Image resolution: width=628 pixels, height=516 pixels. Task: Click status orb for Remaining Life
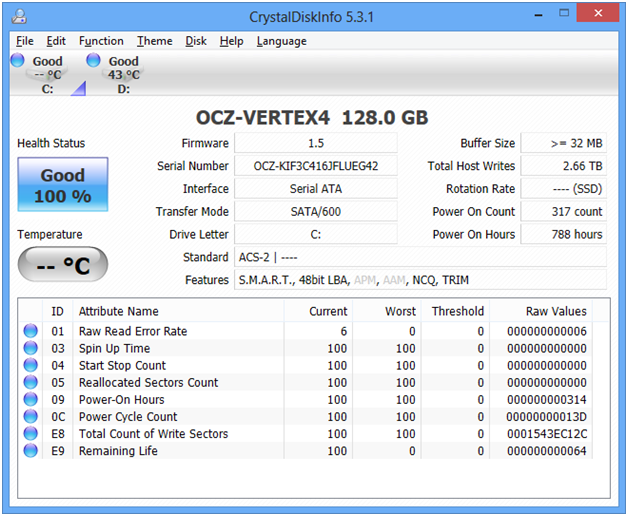coord(30,451)
